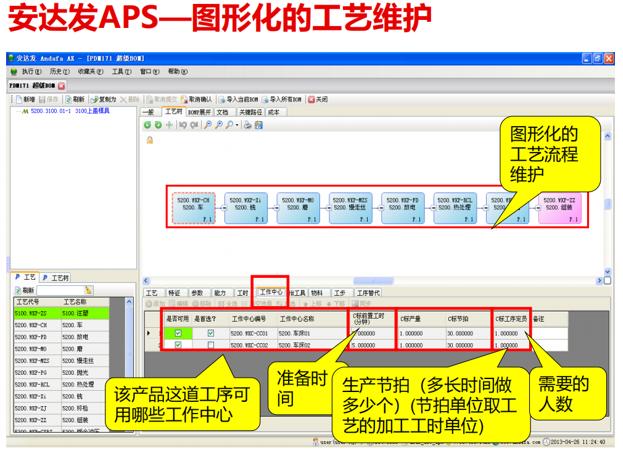
Task: Click the 取消确认 toolbar icon
Action: coord(184,99)
